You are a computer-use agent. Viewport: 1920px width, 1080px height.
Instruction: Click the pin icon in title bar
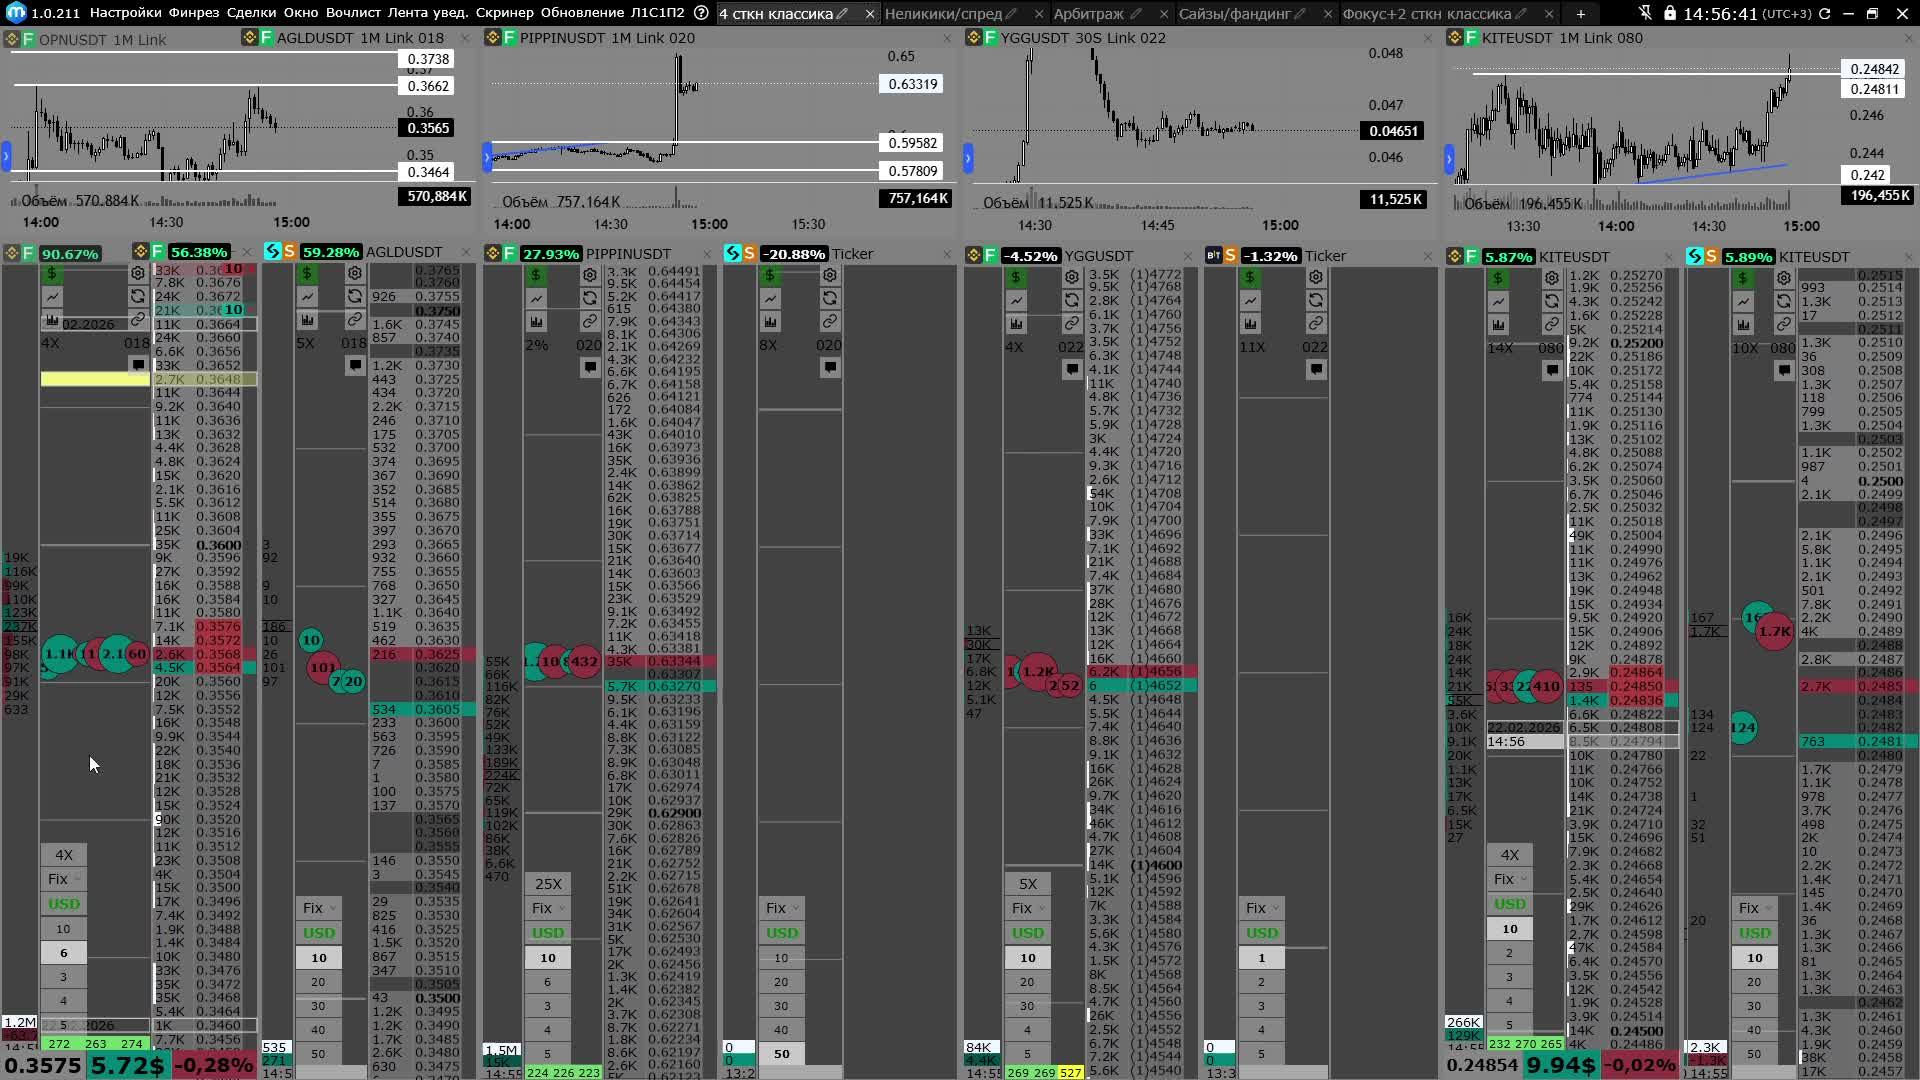click(1645, 13)
